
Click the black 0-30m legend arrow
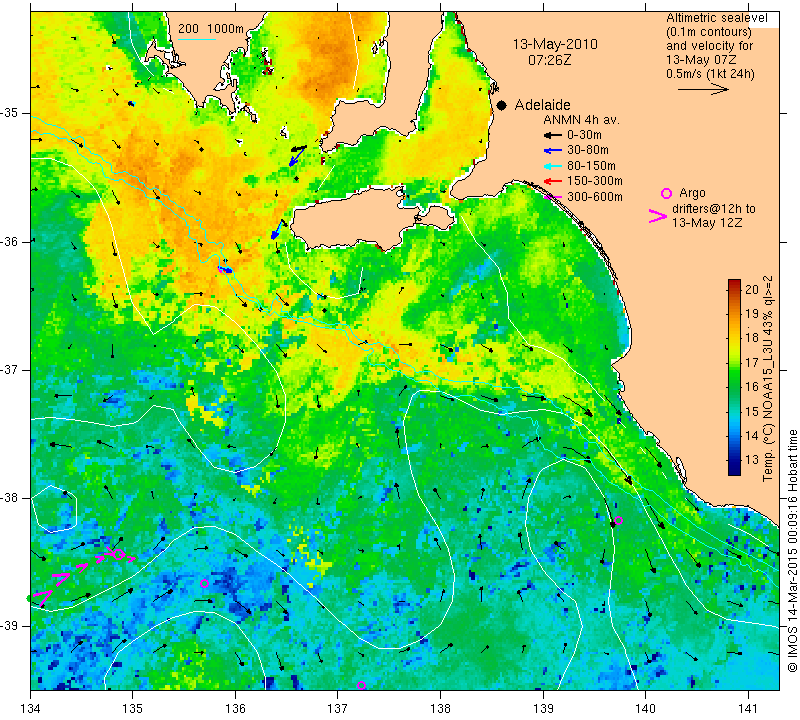point(552,135)
